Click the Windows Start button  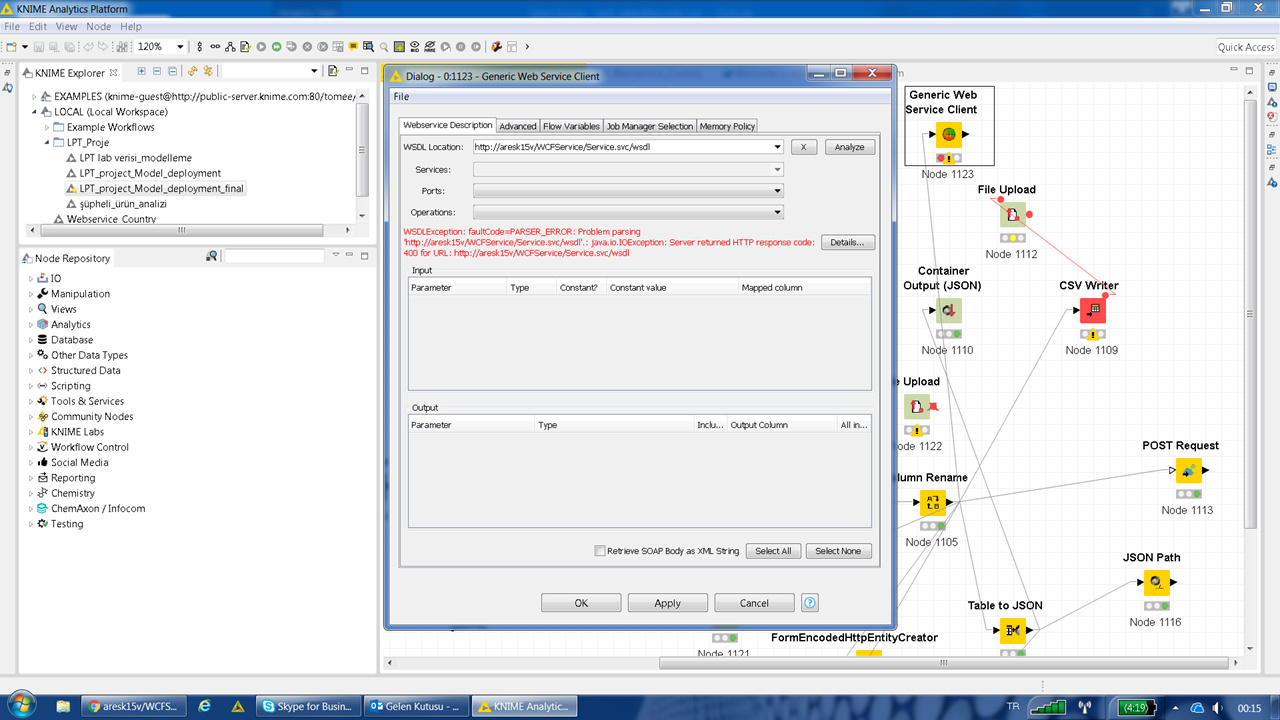click(x=20, y=705)
